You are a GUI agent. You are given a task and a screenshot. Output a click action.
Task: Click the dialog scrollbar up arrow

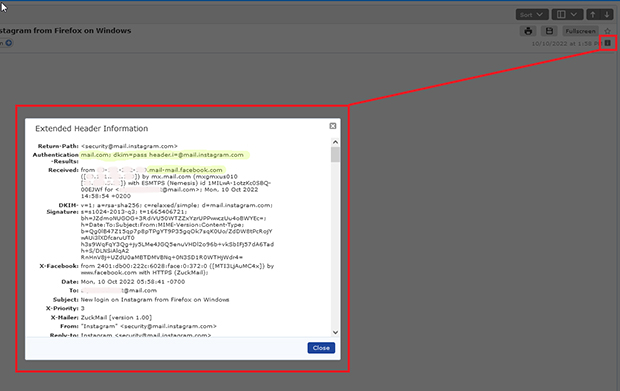coord(335,142)
